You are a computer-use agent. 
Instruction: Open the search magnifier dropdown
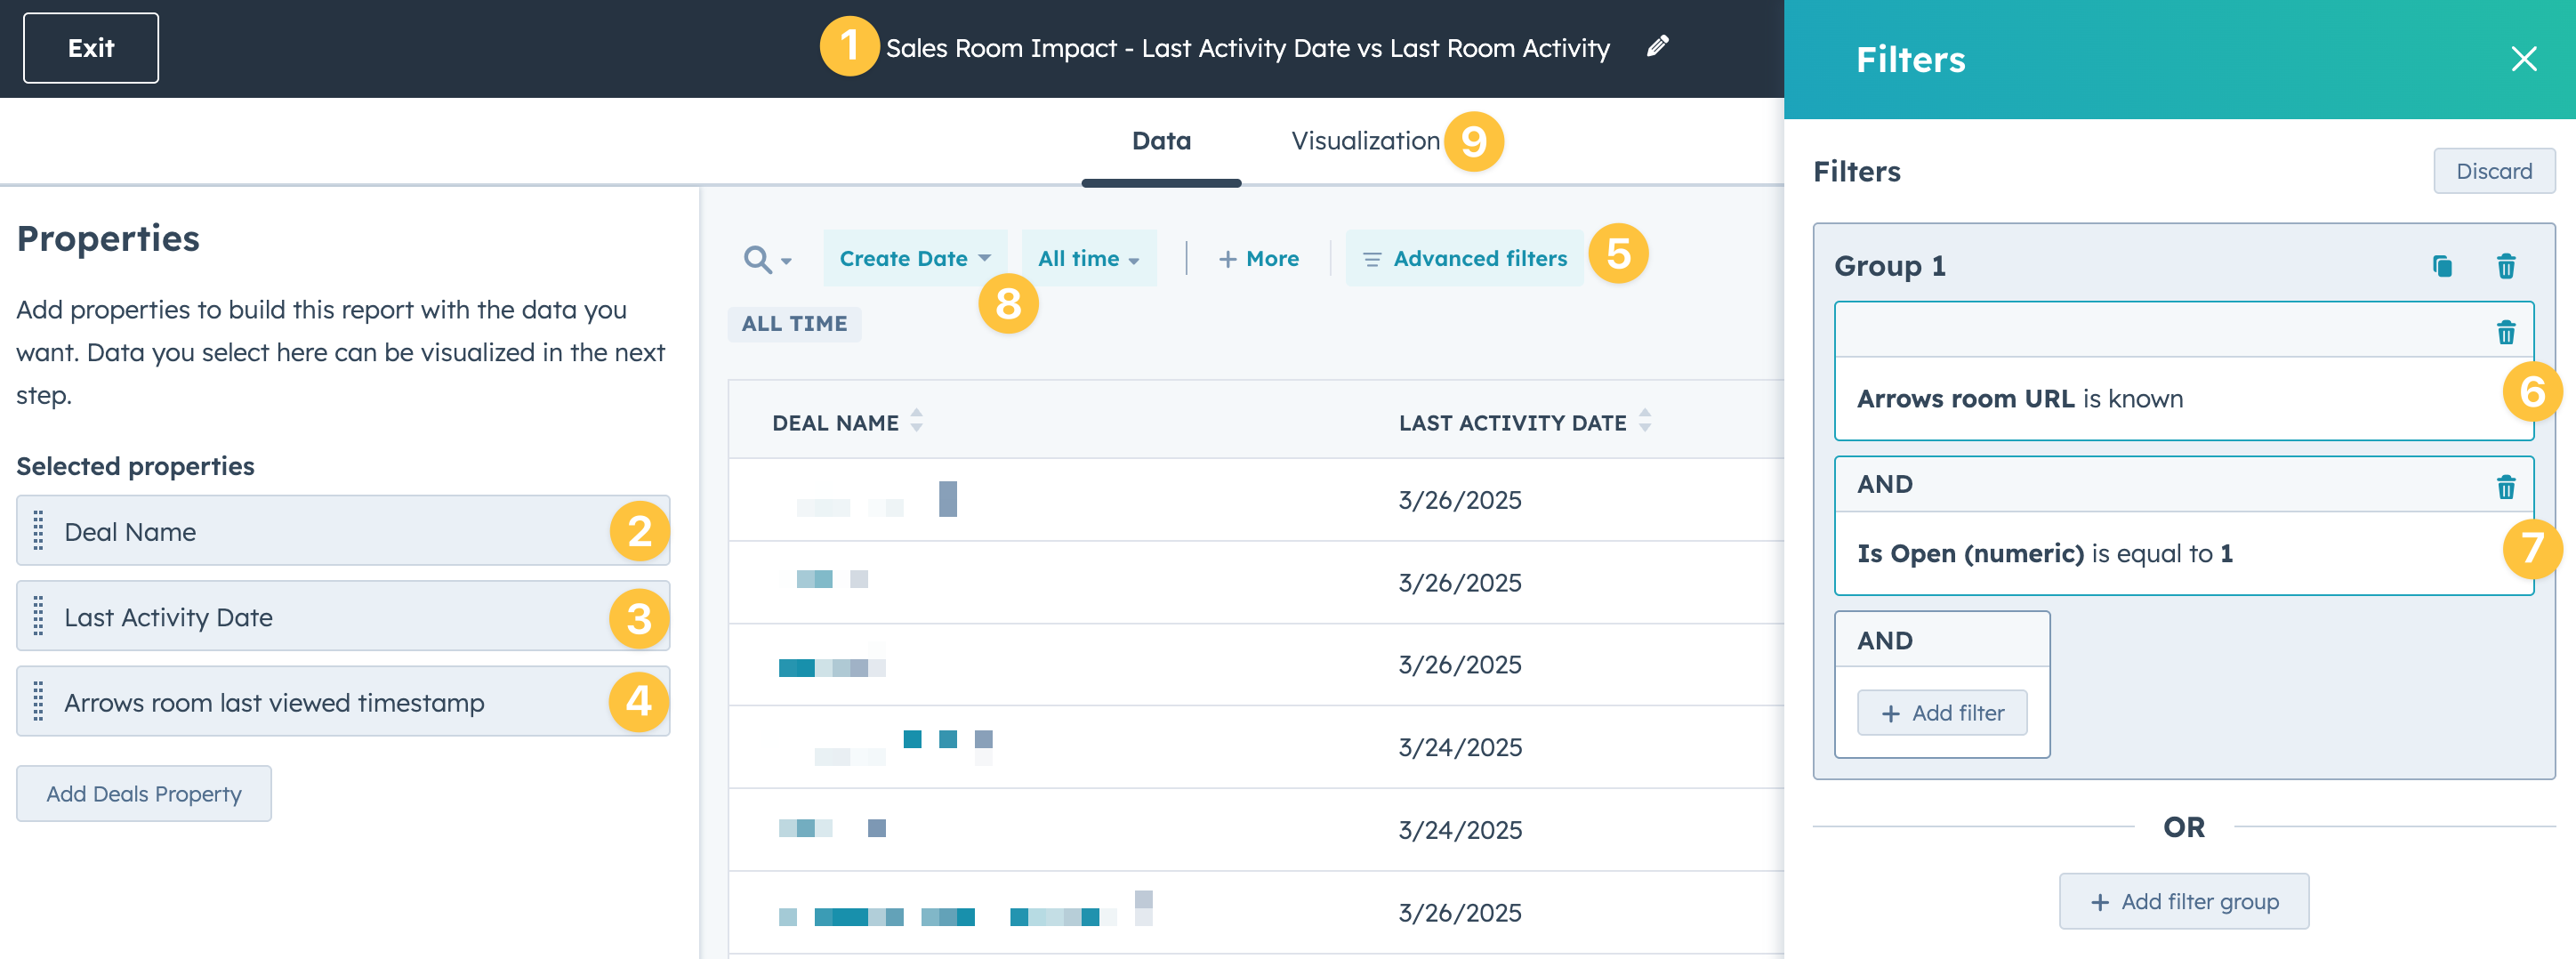(766, 259)
